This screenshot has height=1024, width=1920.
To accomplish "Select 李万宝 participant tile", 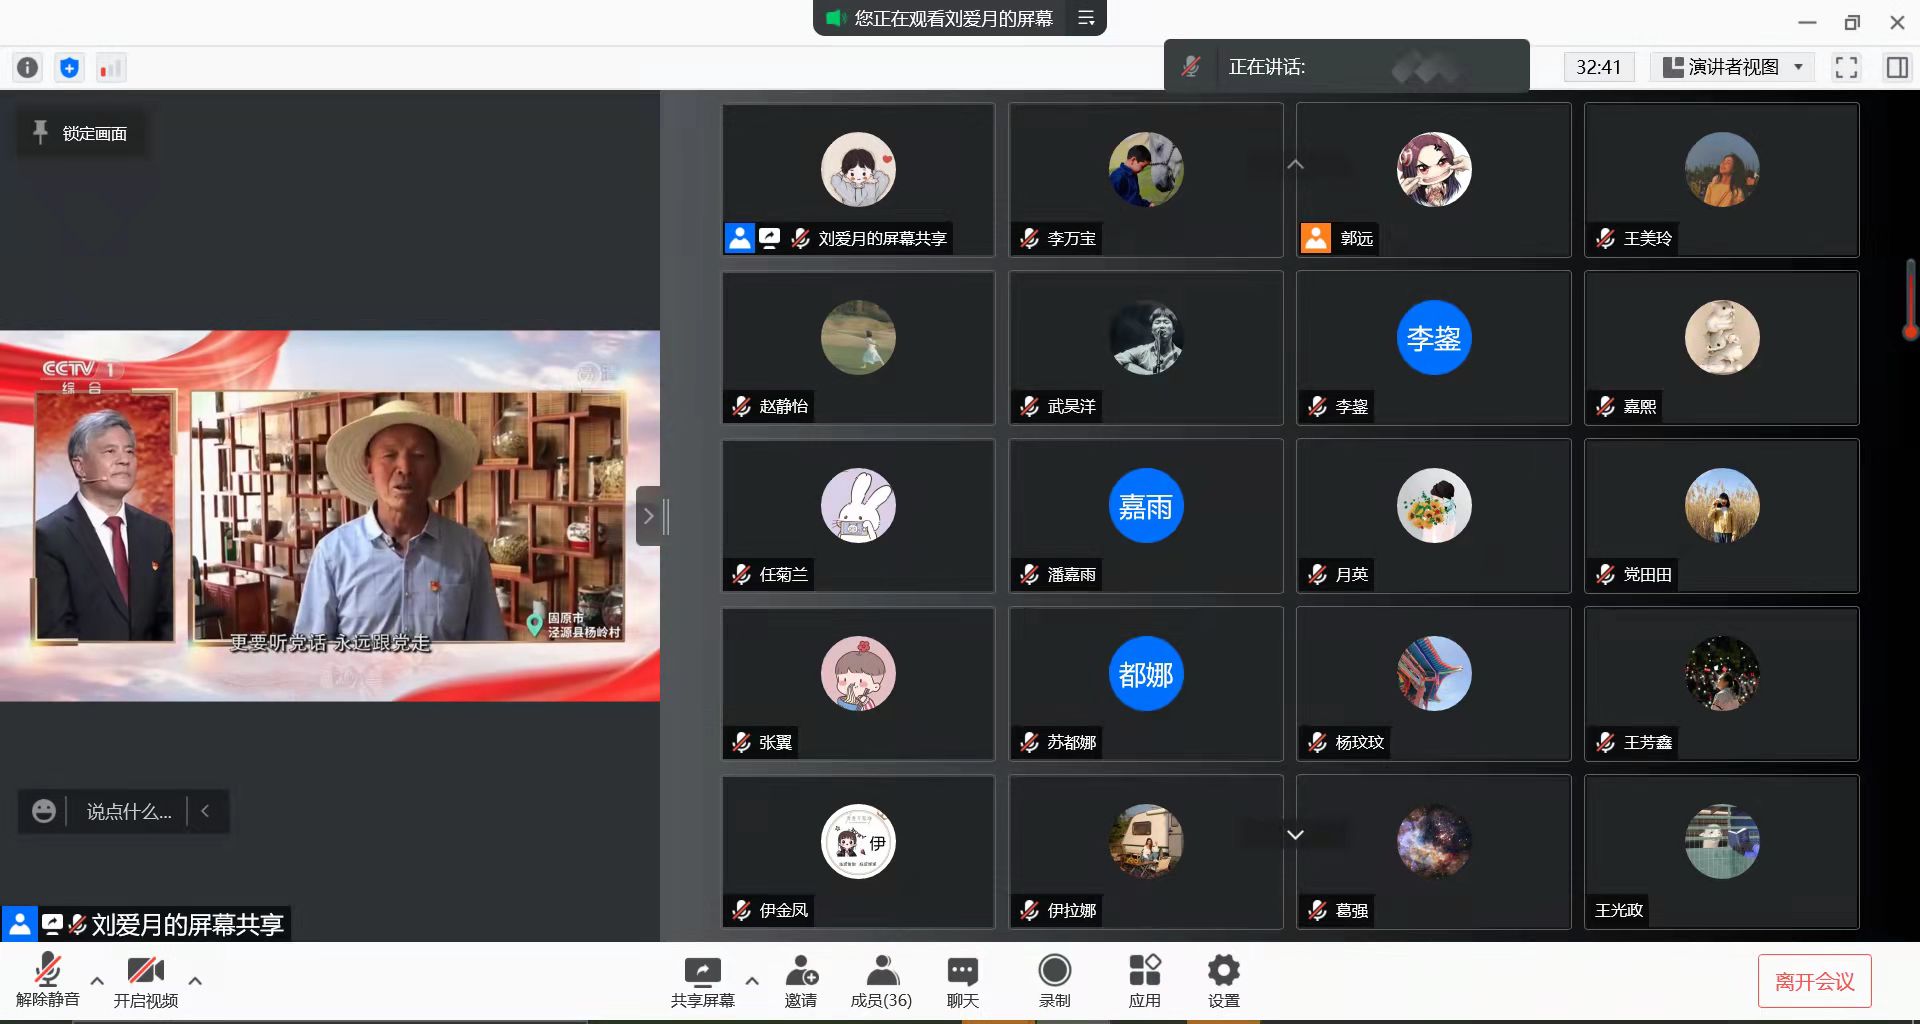I will (1146, 180).
